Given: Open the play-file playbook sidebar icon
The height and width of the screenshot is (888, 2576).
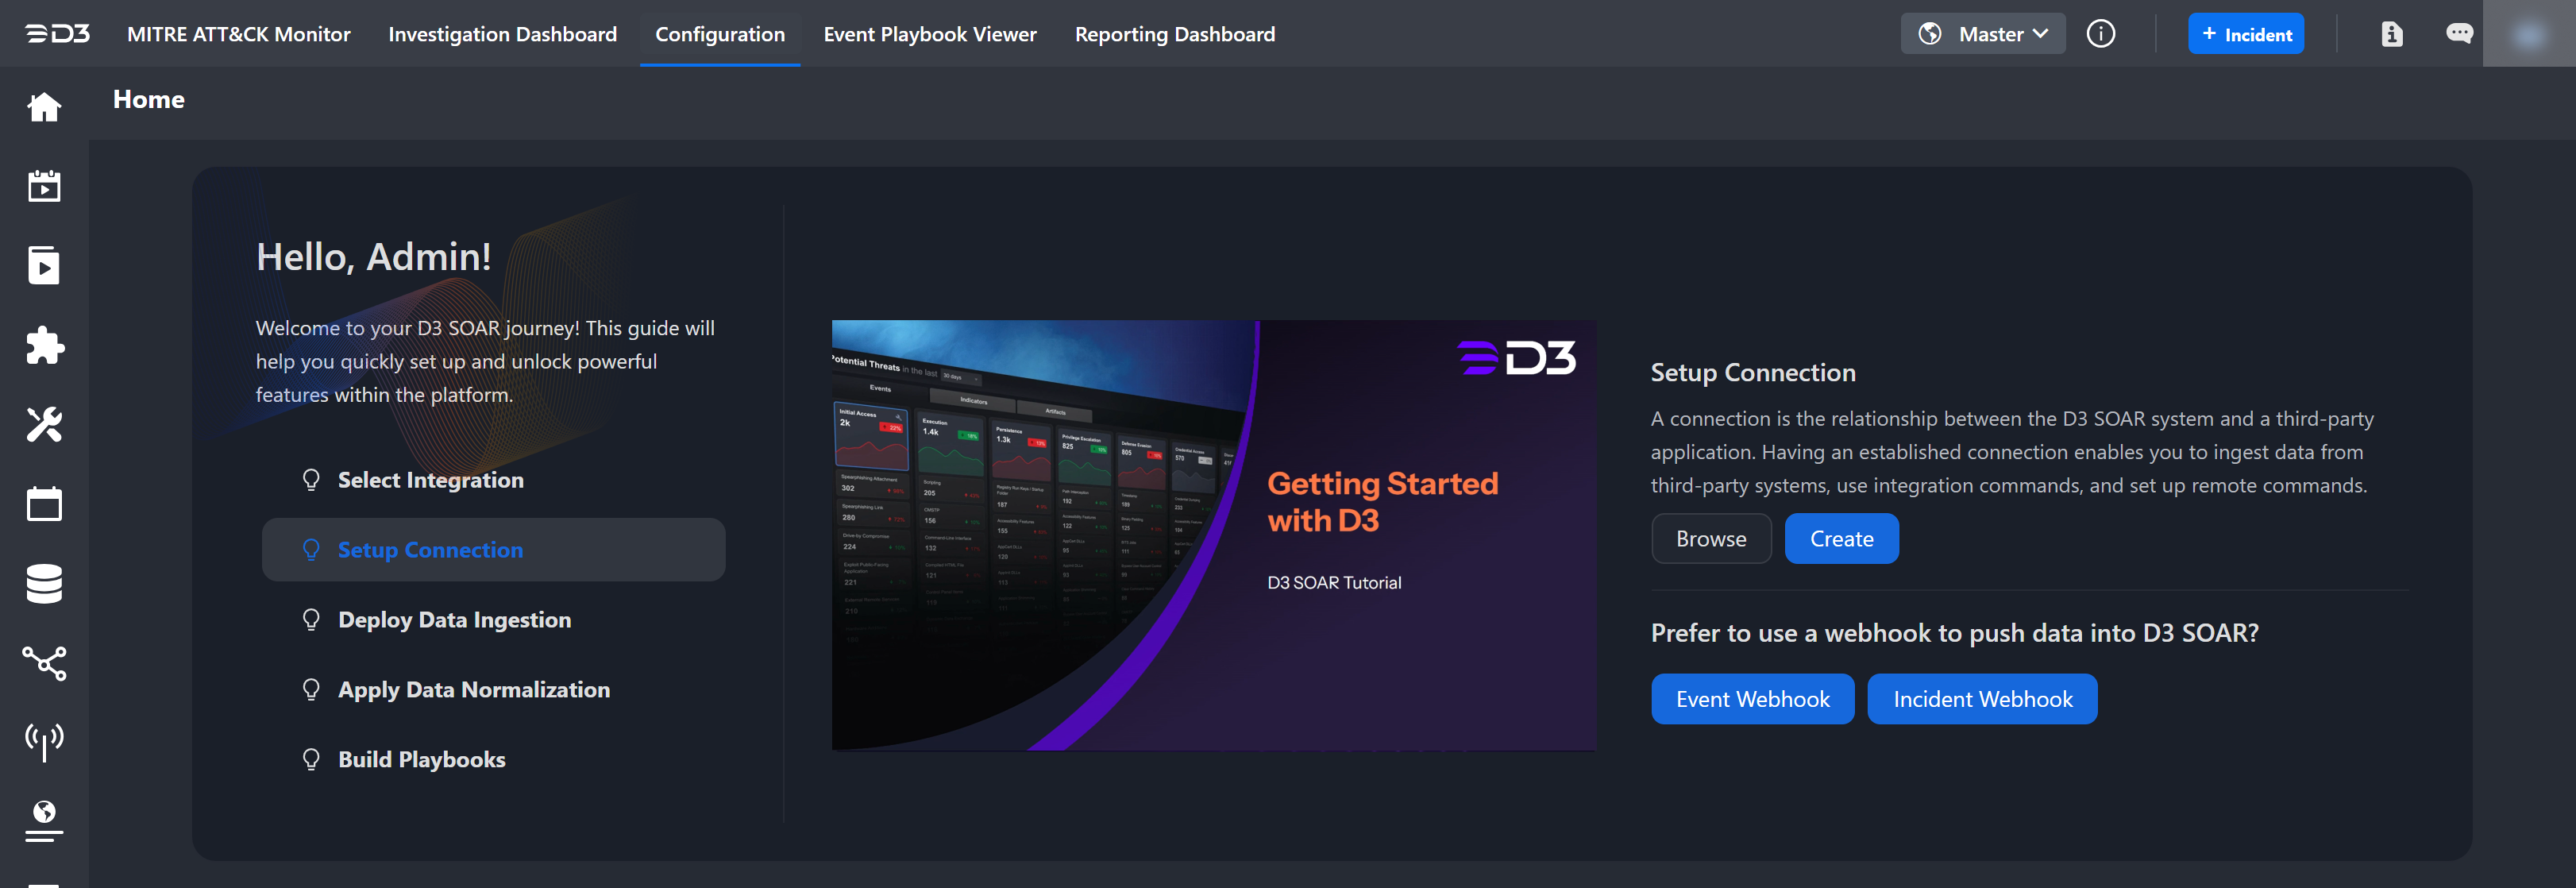Looking at the screenshot, I should 44,266.
